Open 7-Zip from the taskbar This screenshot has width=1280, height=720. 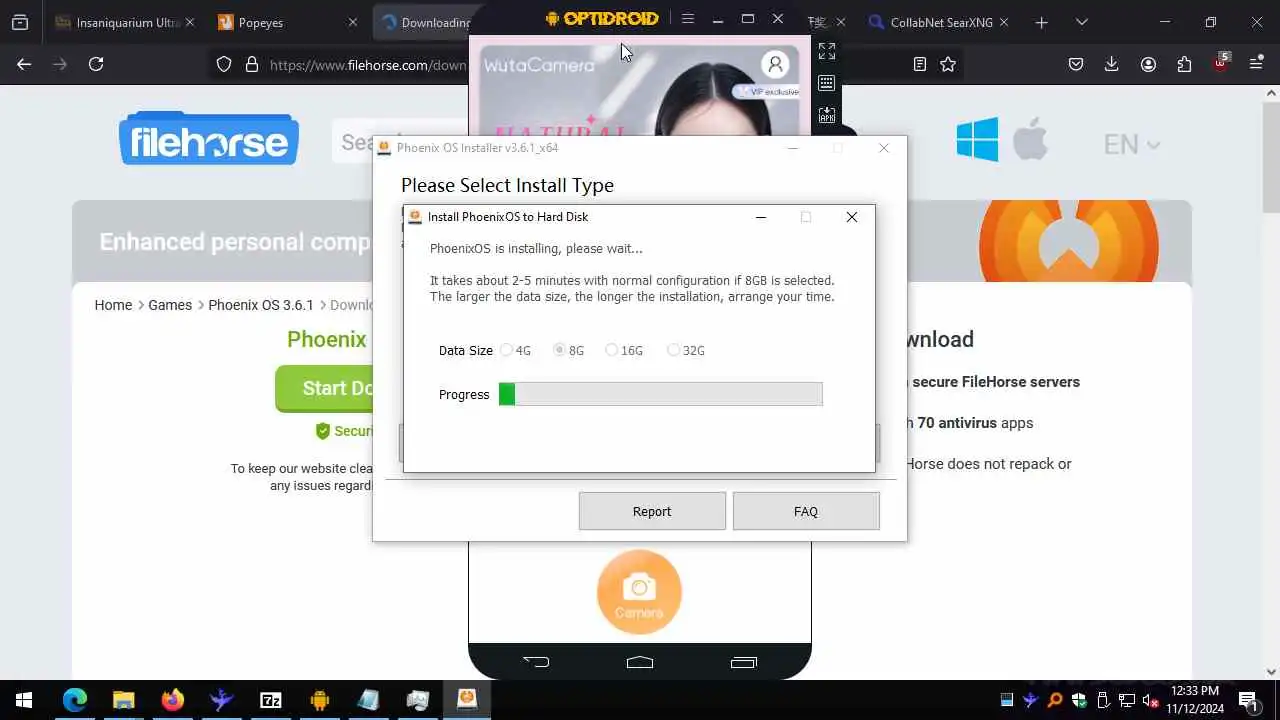[x=270, y=700]
